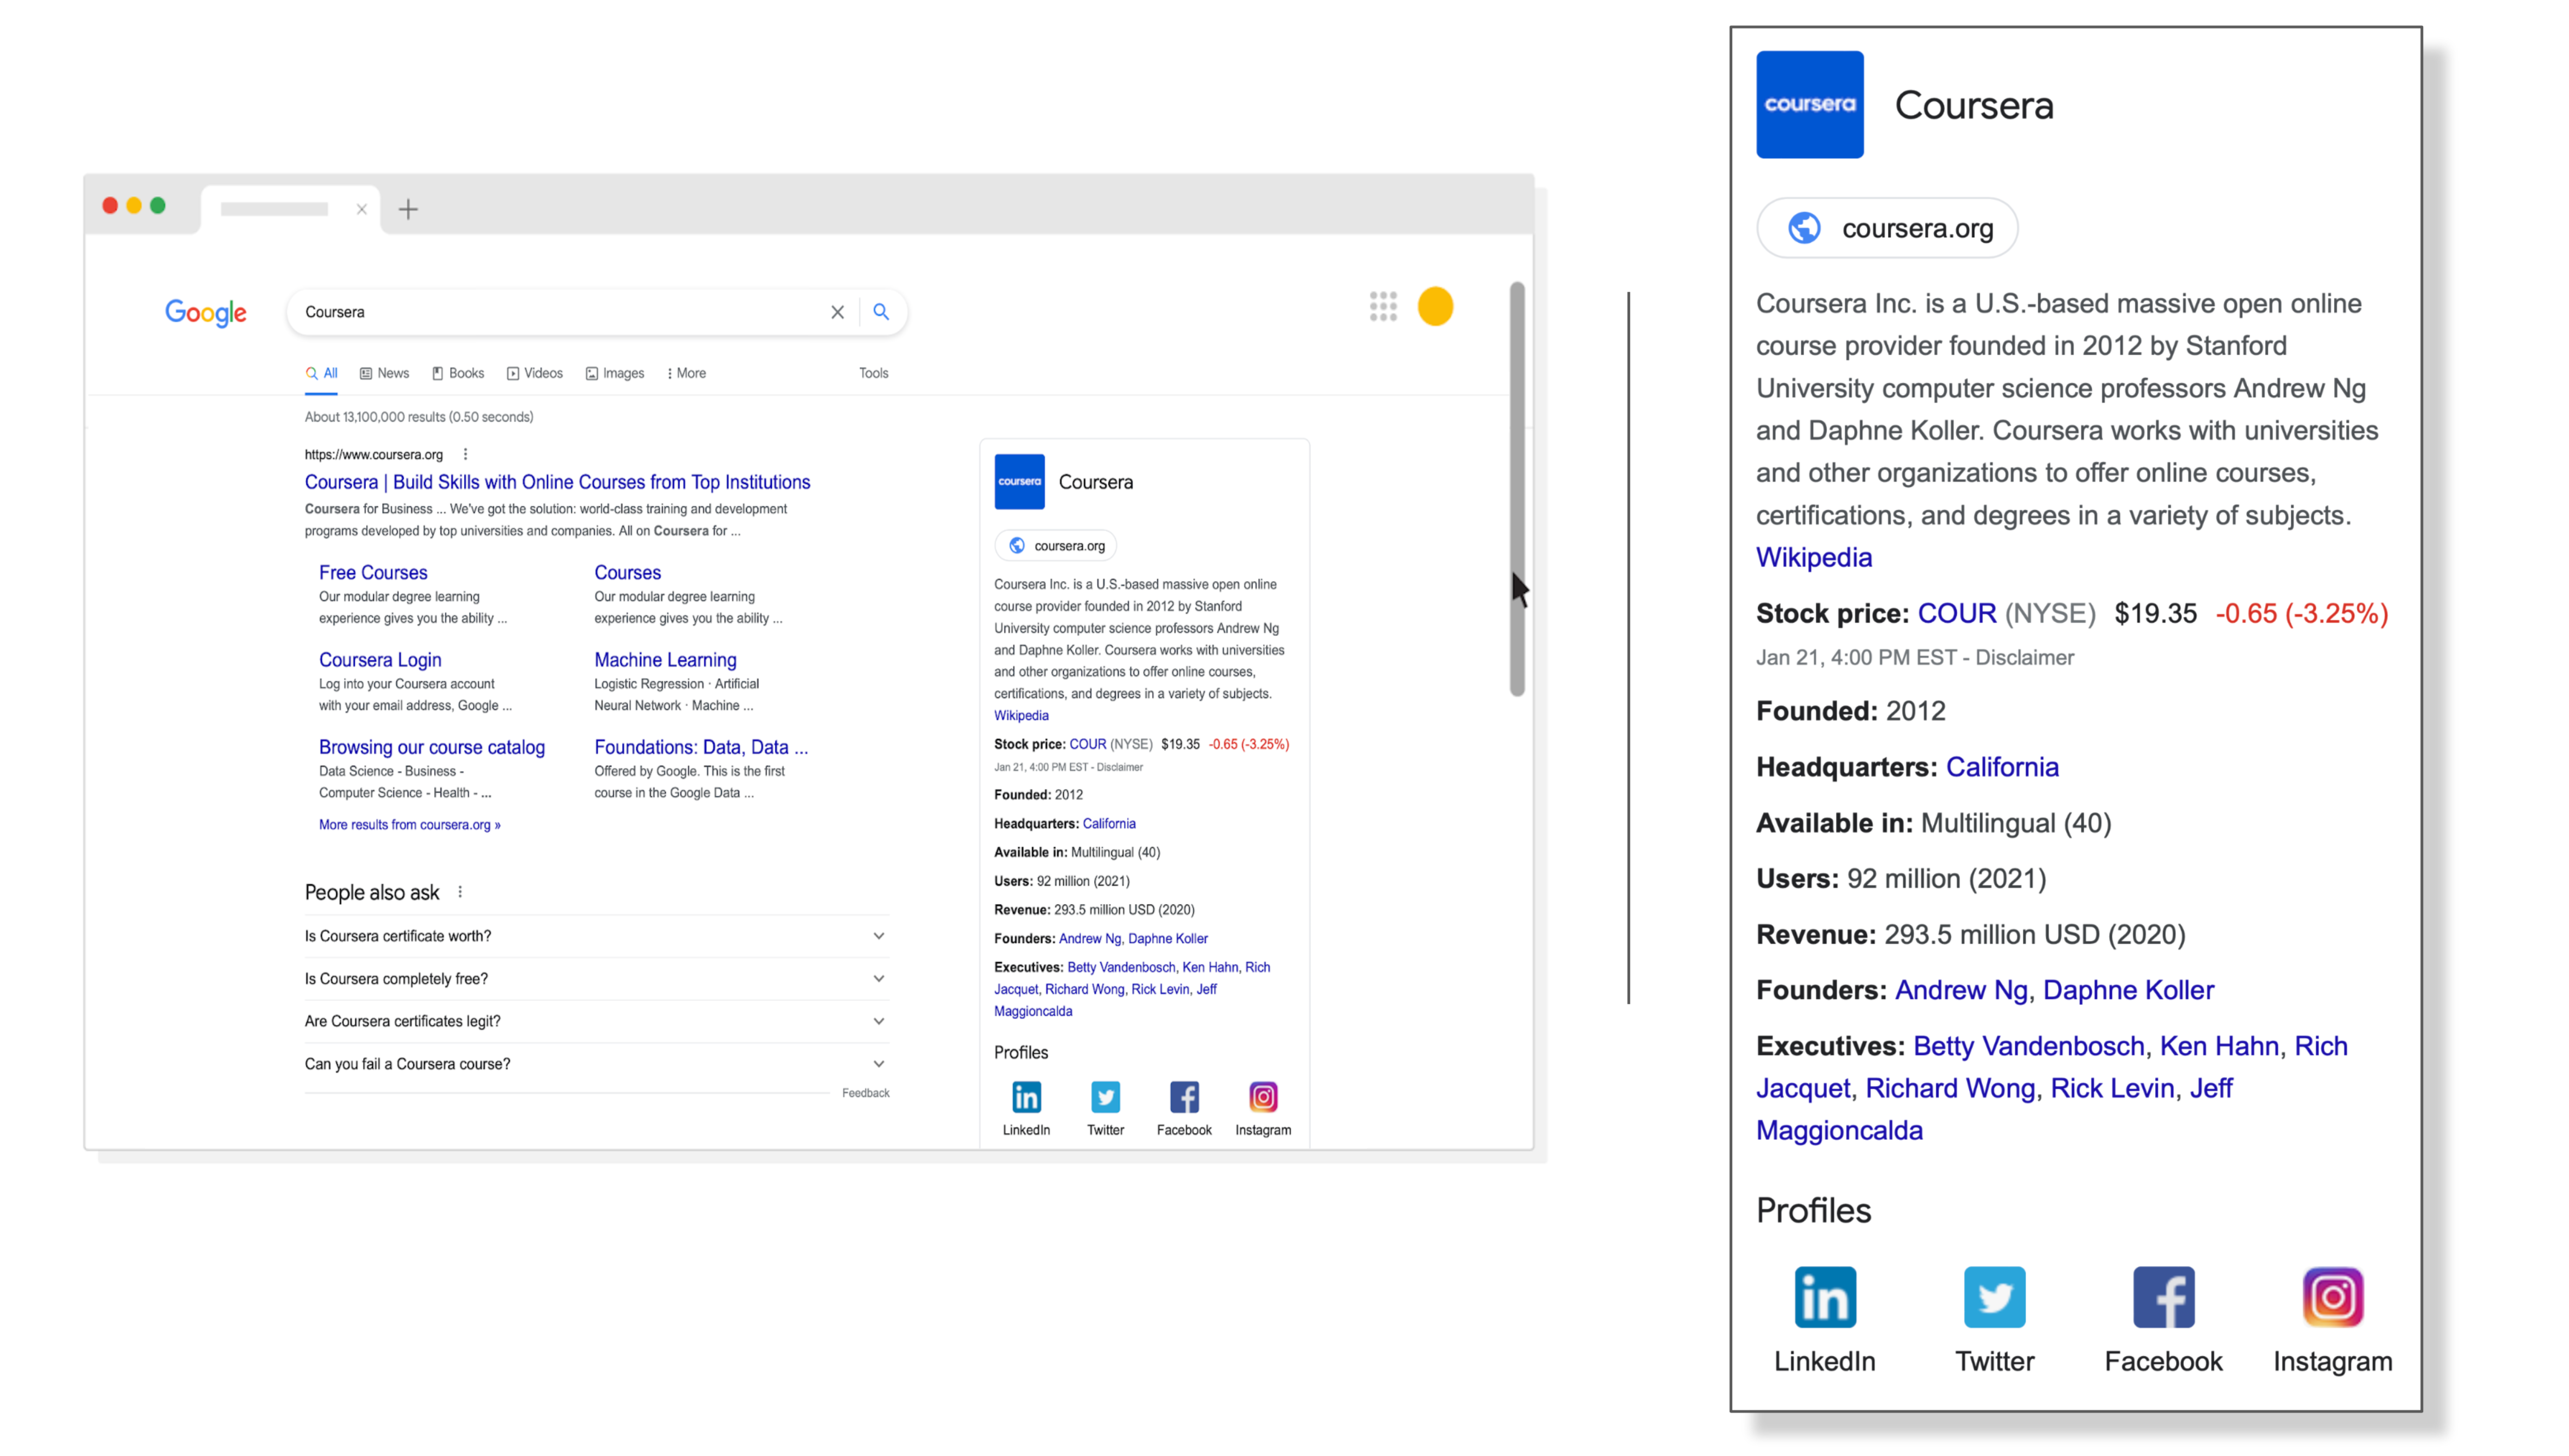Click Richard Wong link in enlarged panel

[x=1950, y=1088]
